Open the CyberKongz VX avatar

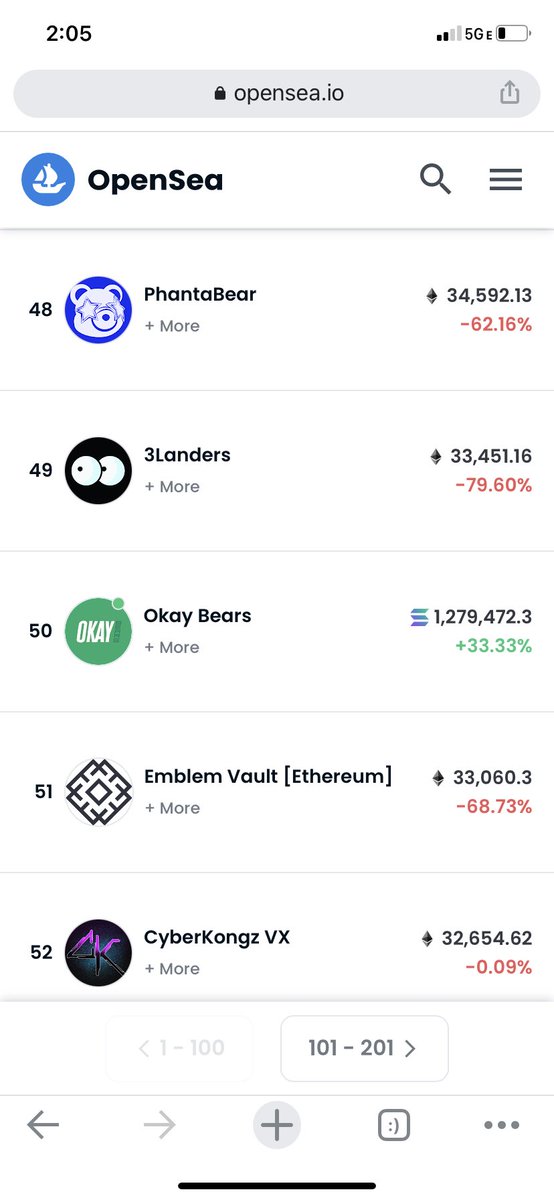point(98,952)
